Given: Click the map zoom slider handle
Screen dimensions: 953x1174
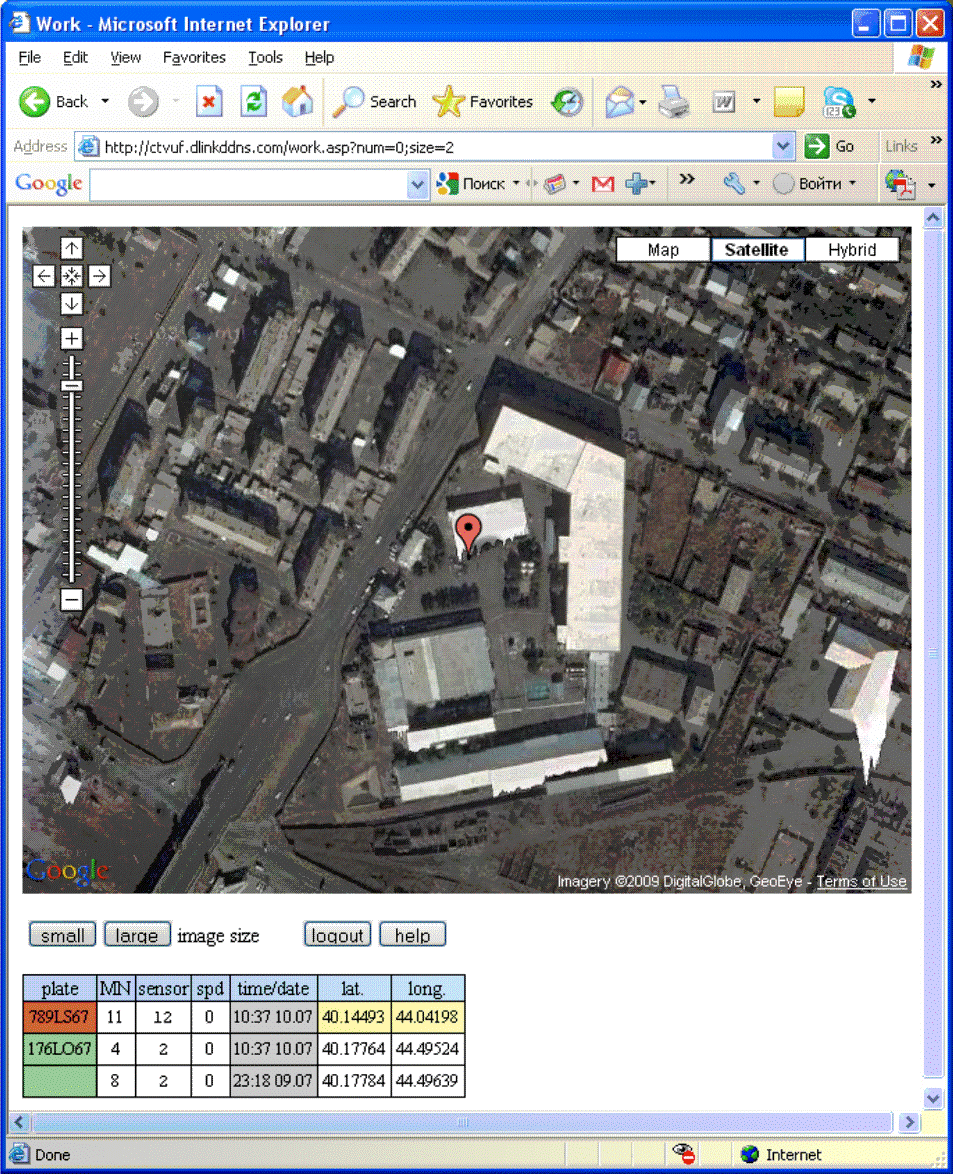Looking at the screenshot, I should [x=71, y=386].
